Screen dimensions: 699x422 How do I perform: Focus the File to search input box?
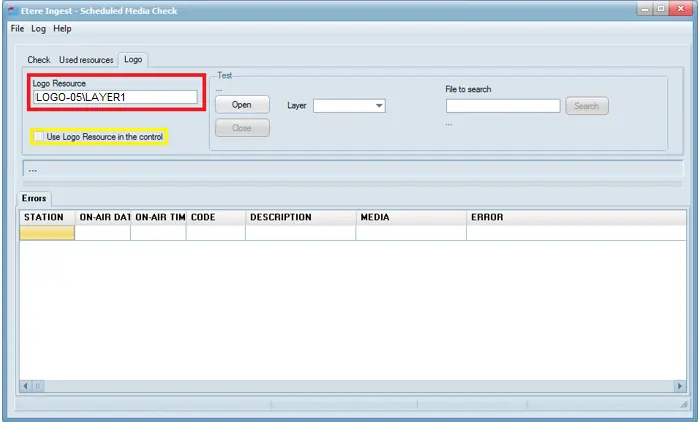[502, 106]
